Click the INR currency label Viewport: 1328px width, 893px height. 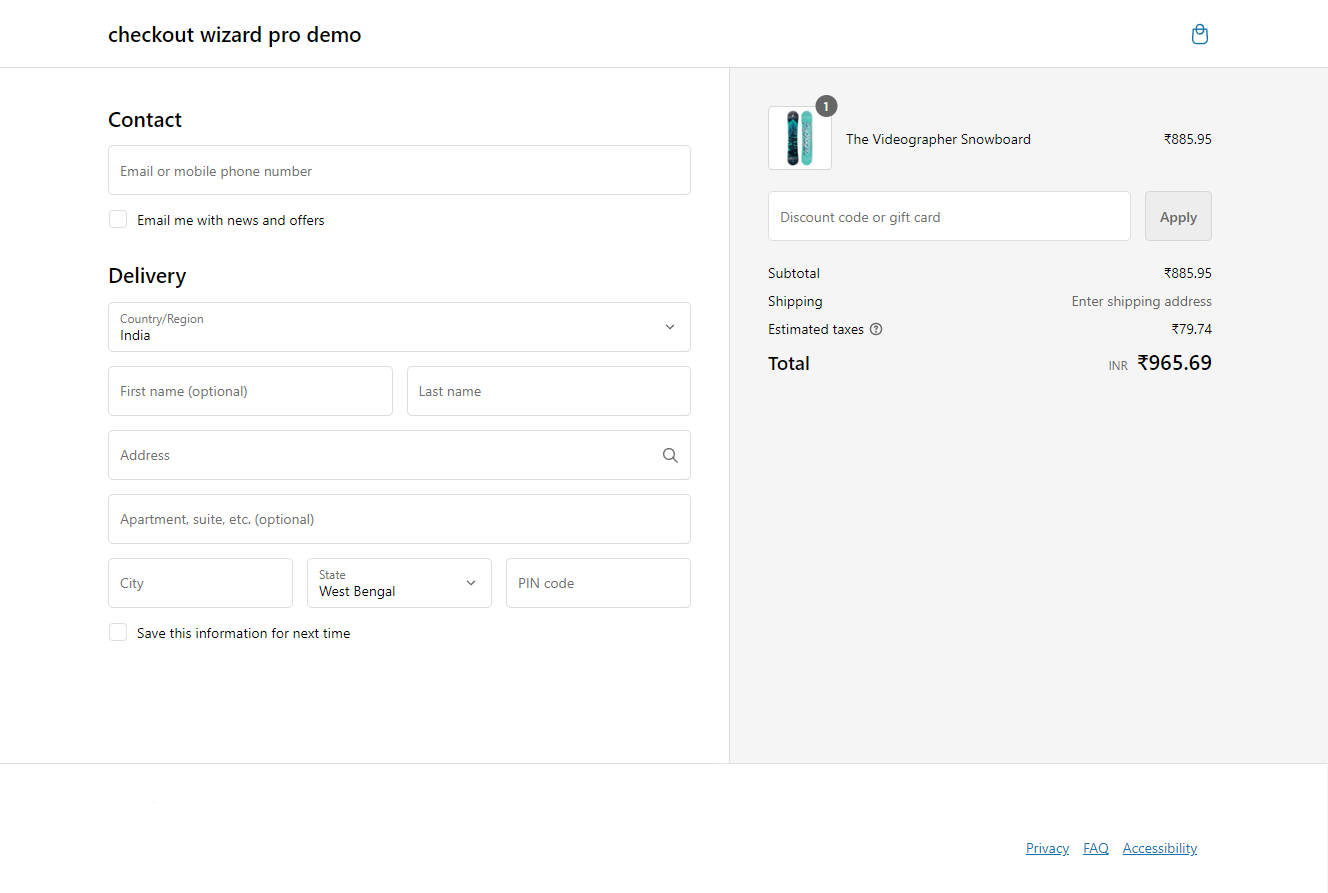point(1118,366)
